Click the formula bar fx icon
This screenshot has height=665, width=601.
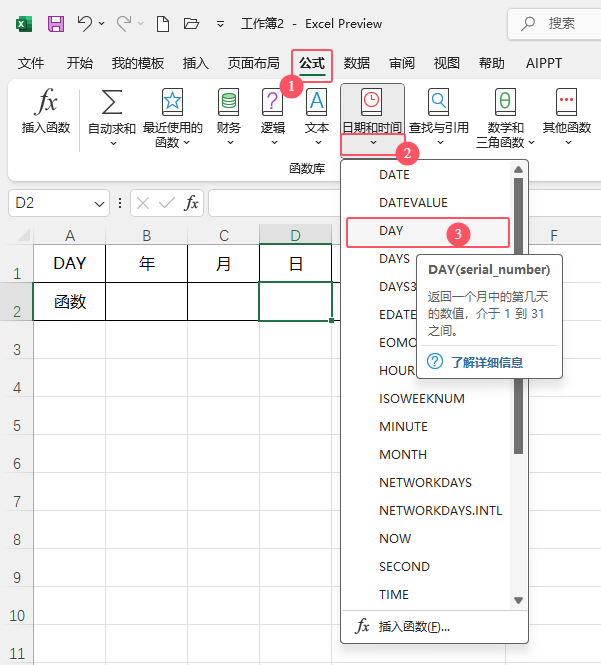coord(191,203)
